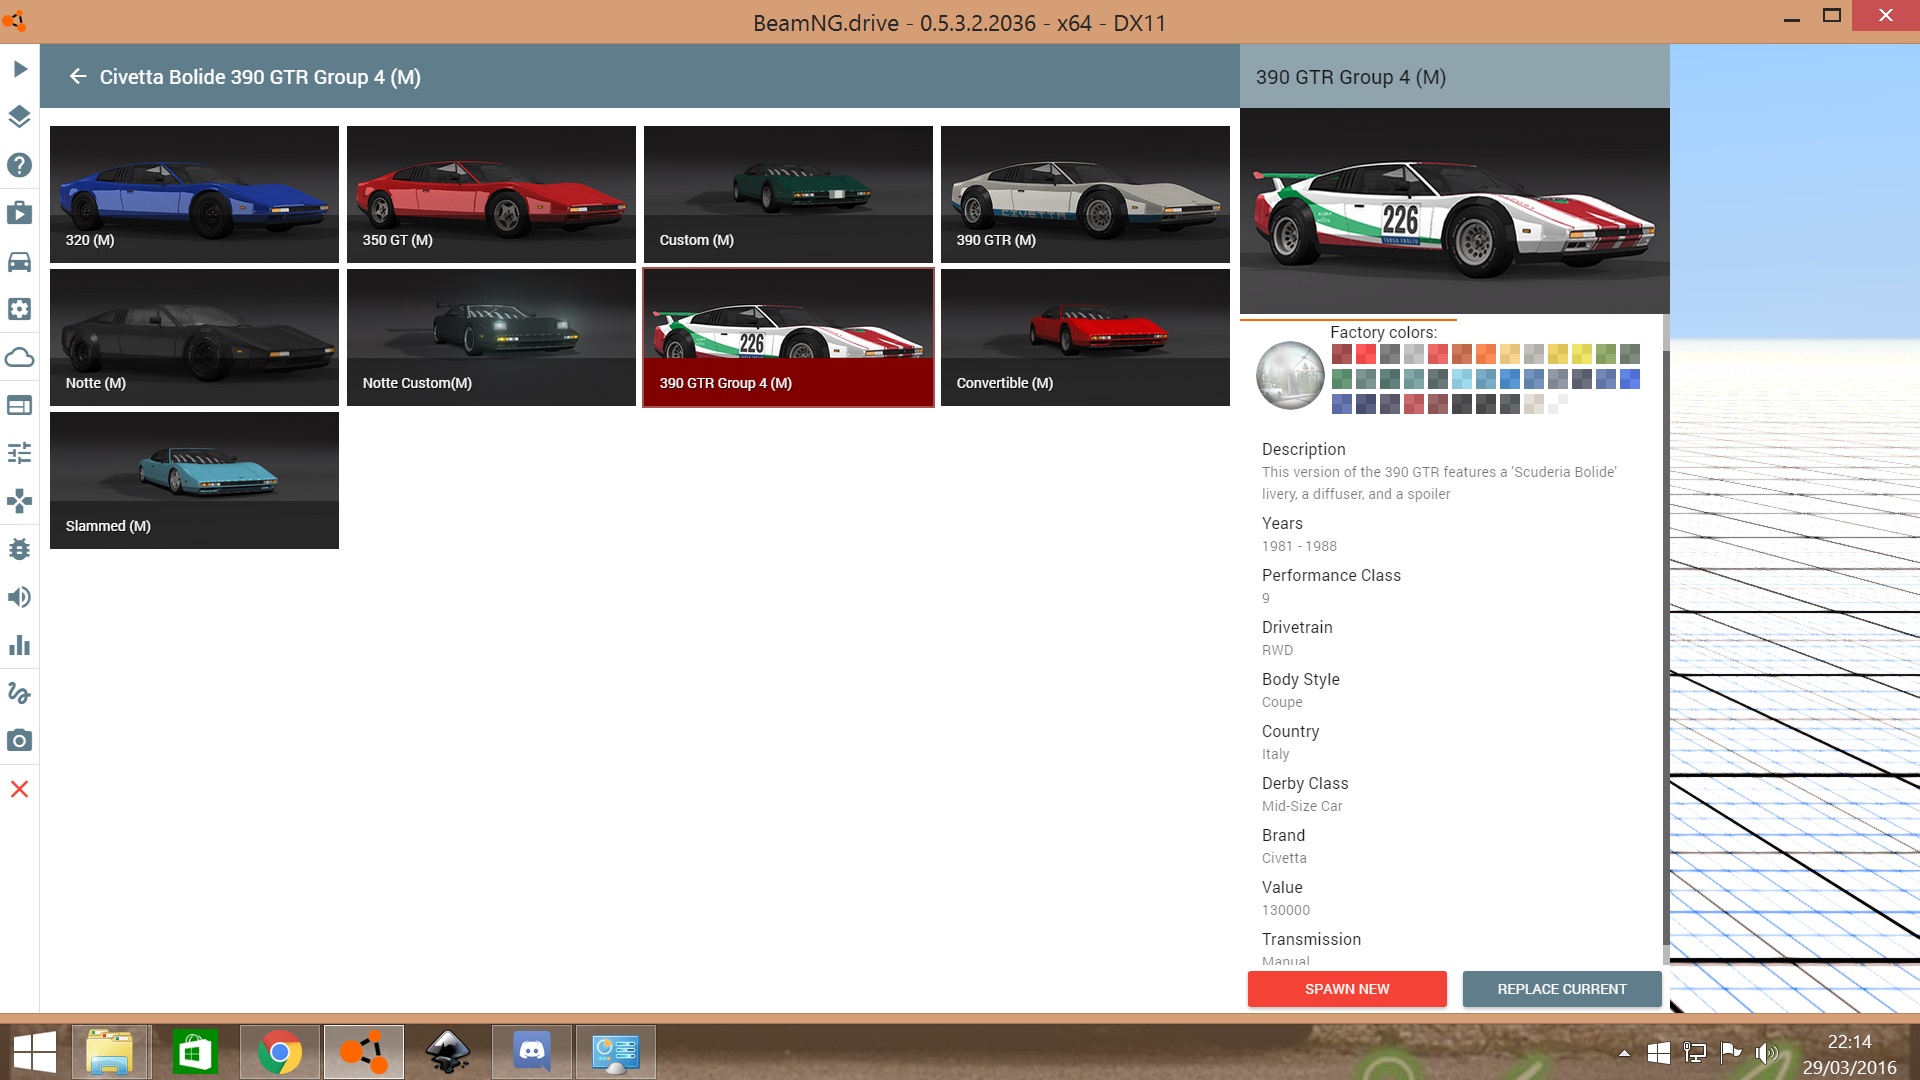Open Windows Store from taskbar
Screen dimensions: 1920x1080
coord(194,1052)
